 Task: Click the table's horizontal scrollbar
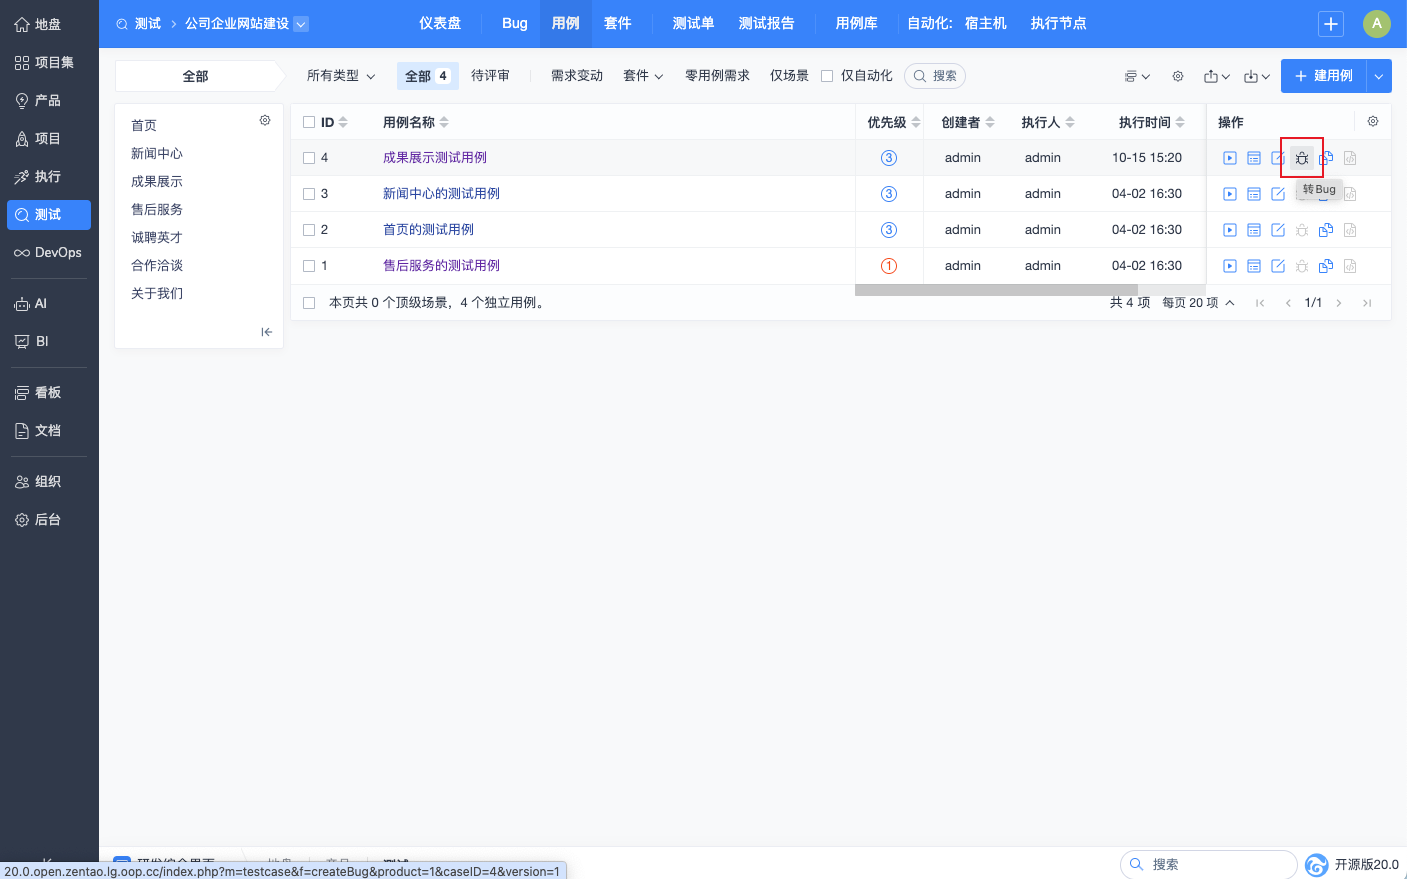point(995,290)
